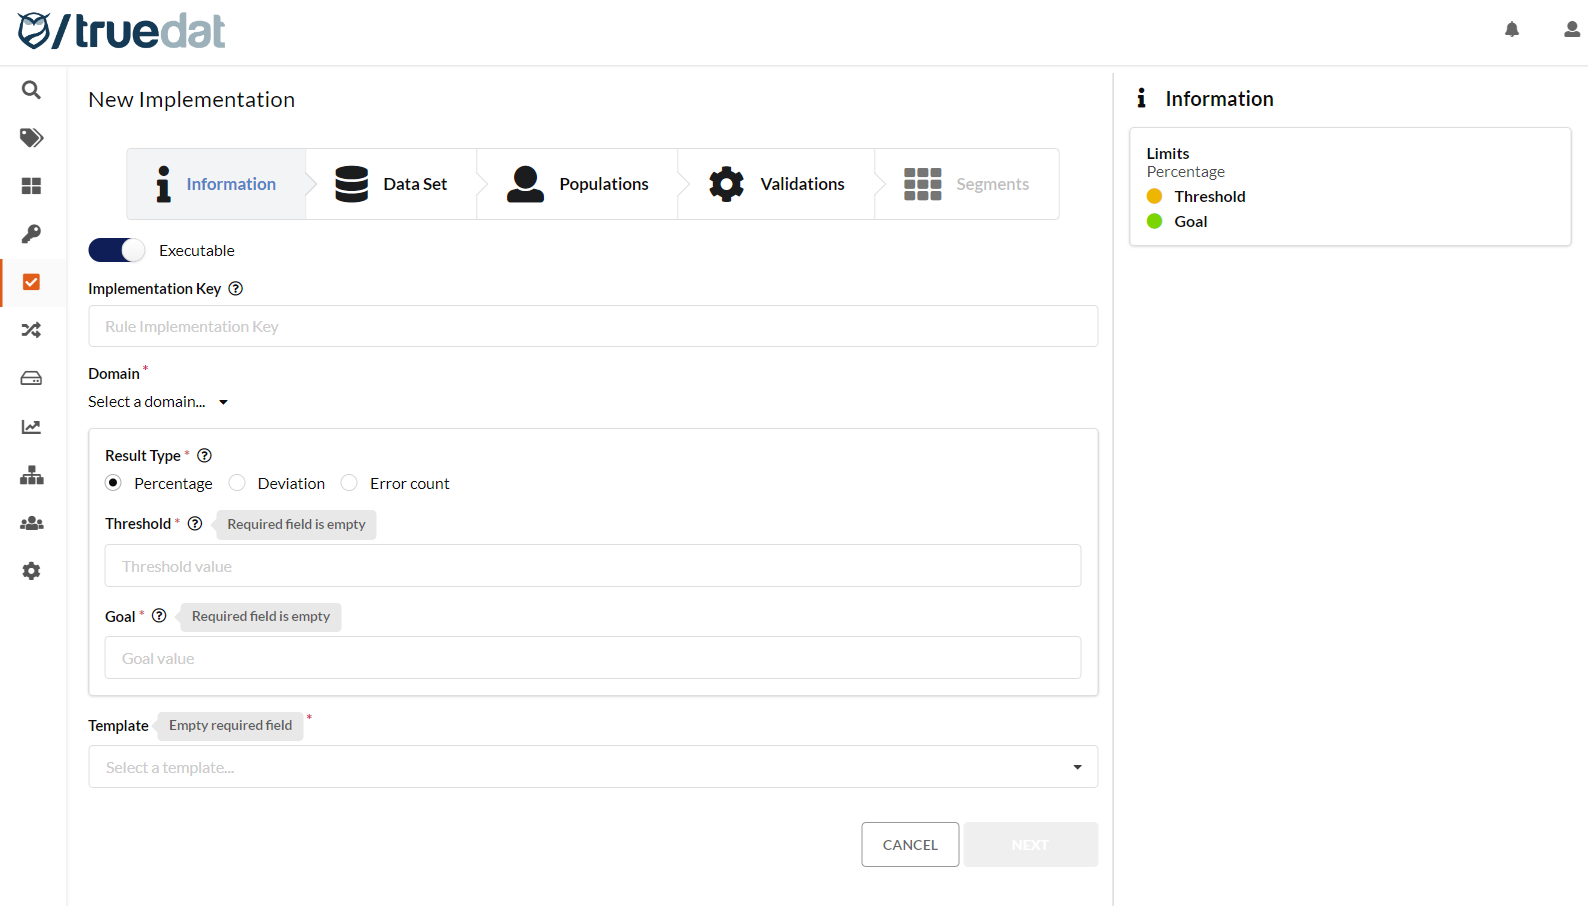The height and width of the screenshot is (906, 1588).
Task: Open the users group sidebar icon
Action: [x=31, y=523]
